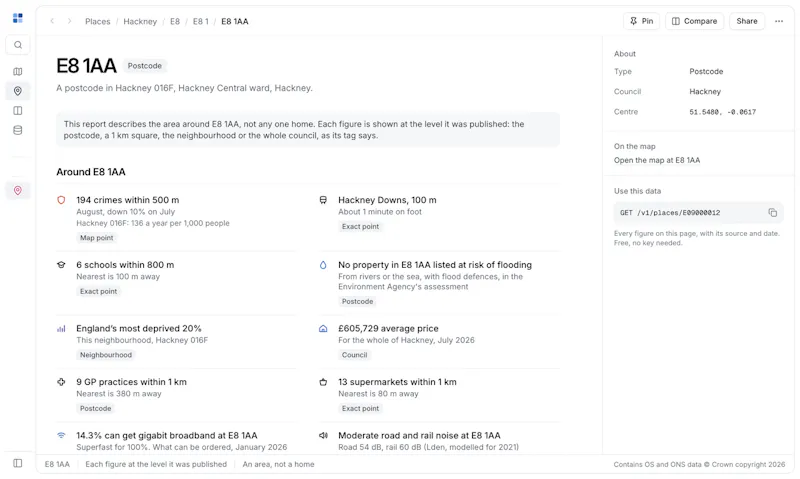
Task: Select the places pin icon in the sidebar
Action: coord(18,91)
